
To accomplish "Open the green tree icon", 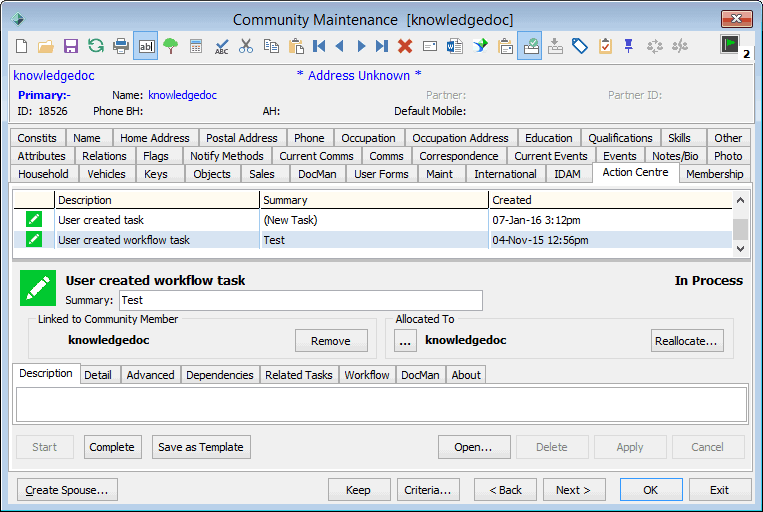I will click(171, 46).
